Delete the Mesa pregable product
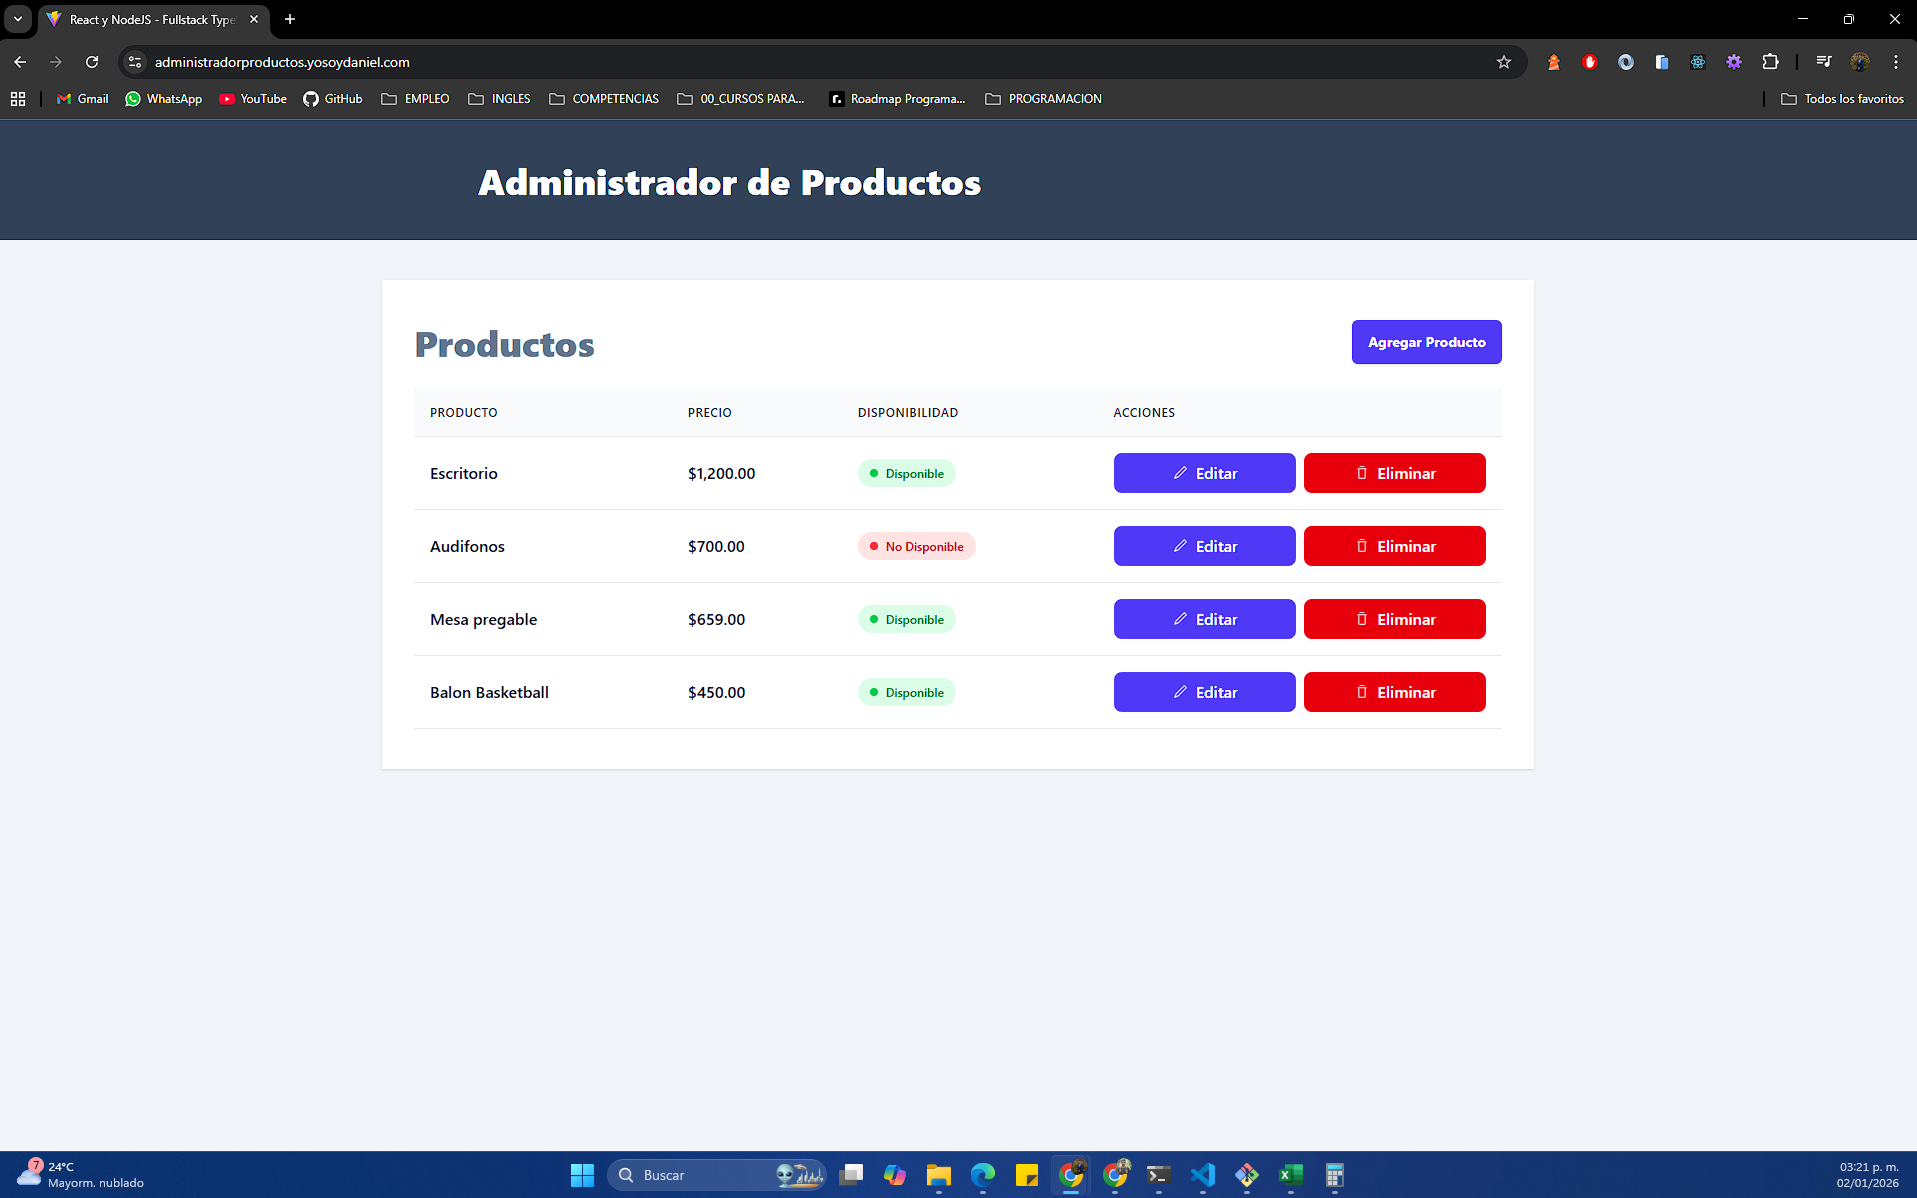 coord(1394,619)
